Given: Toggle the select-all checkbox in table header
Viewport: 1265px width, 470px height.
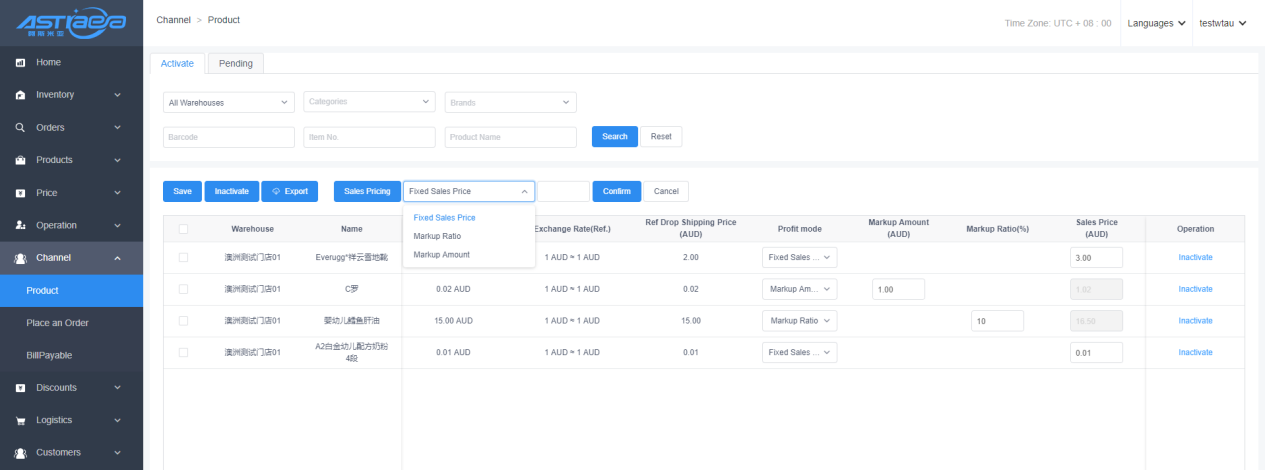Looking at the screenshot, I should coord(183,229).
